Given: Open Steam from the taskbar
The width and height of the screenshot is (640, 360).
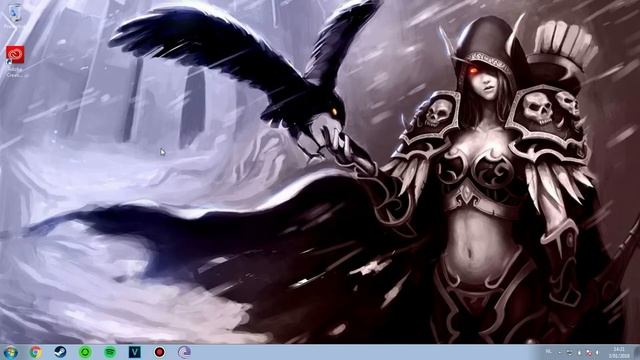Looking at the screenshot, I should (60, 352).
